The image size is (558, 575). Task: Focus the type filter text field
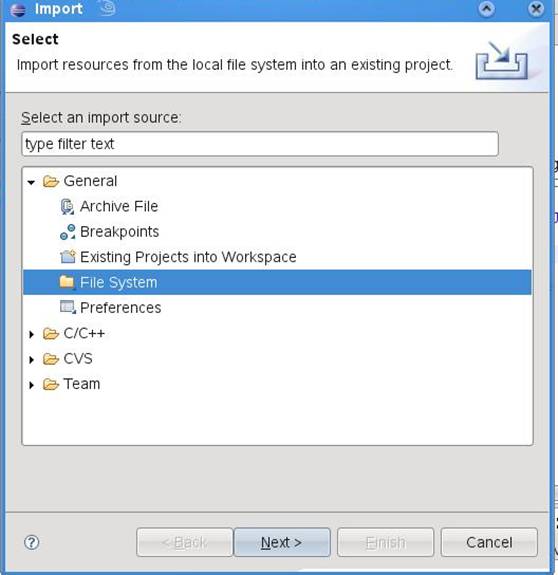pyautogui.click(x=260, y=144)
